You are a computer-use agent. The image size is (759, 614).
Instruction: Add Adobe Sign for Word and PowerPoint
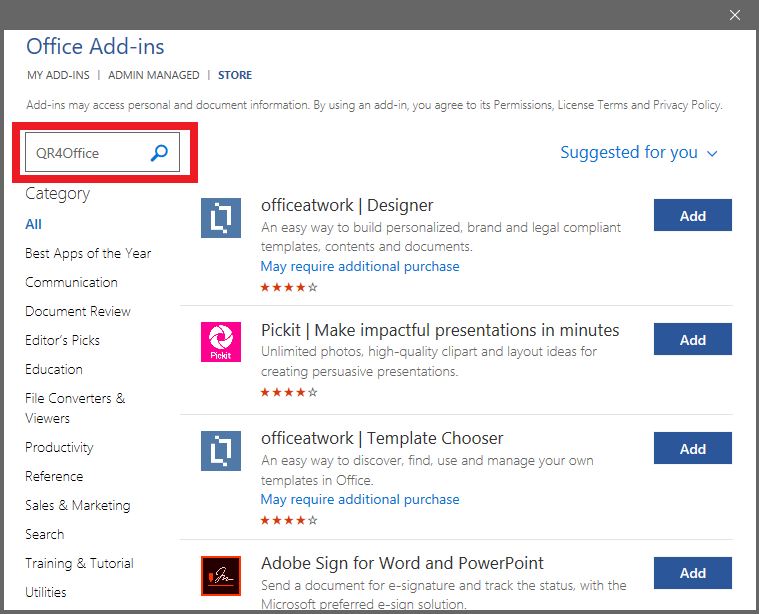tap(692, 573)
